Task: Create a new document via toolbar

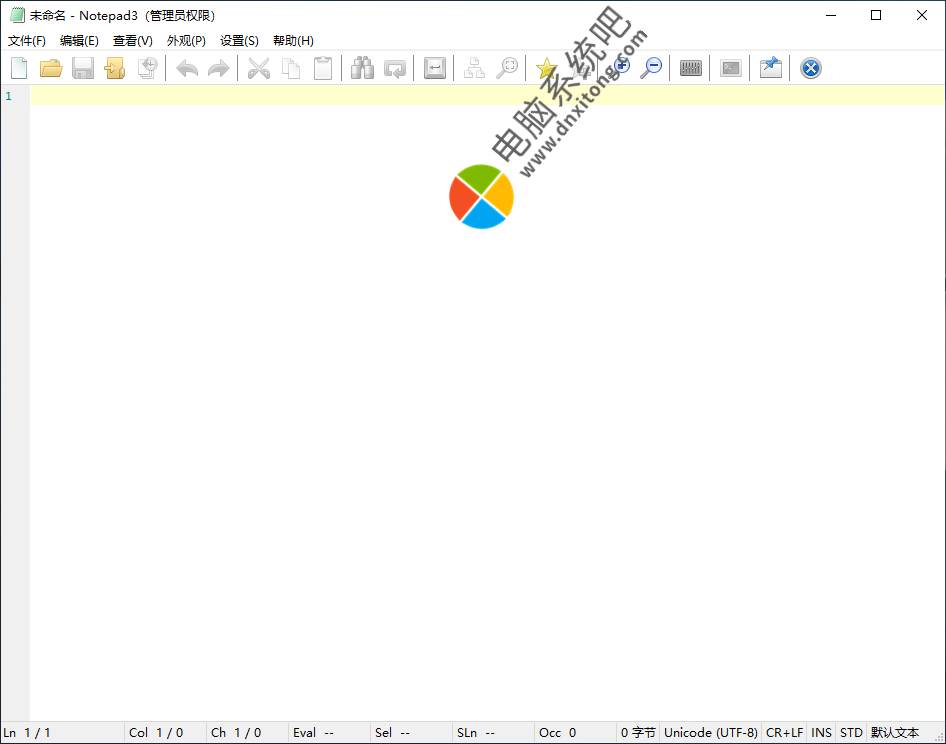Action: pyautogui.click(x=19, y=68)
